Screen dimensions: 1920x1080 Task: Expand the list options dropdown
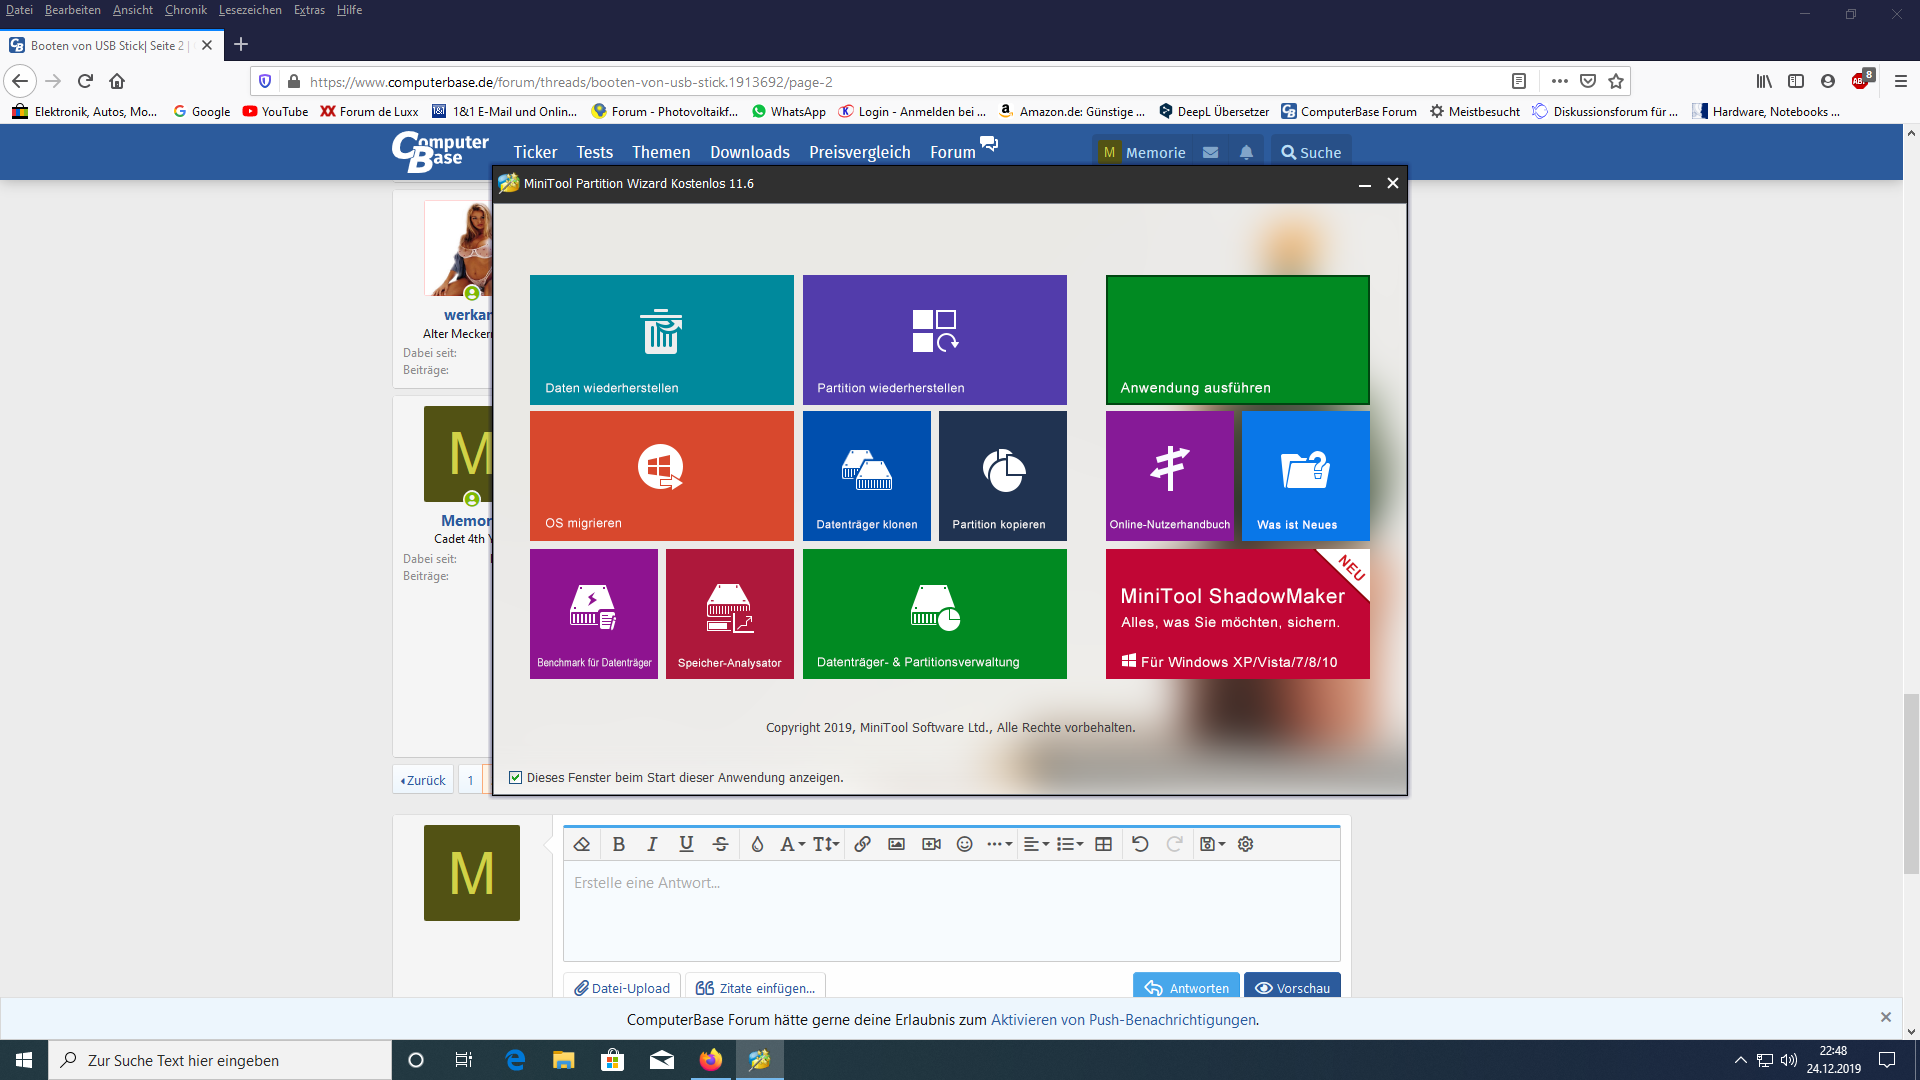(1070, 844)
